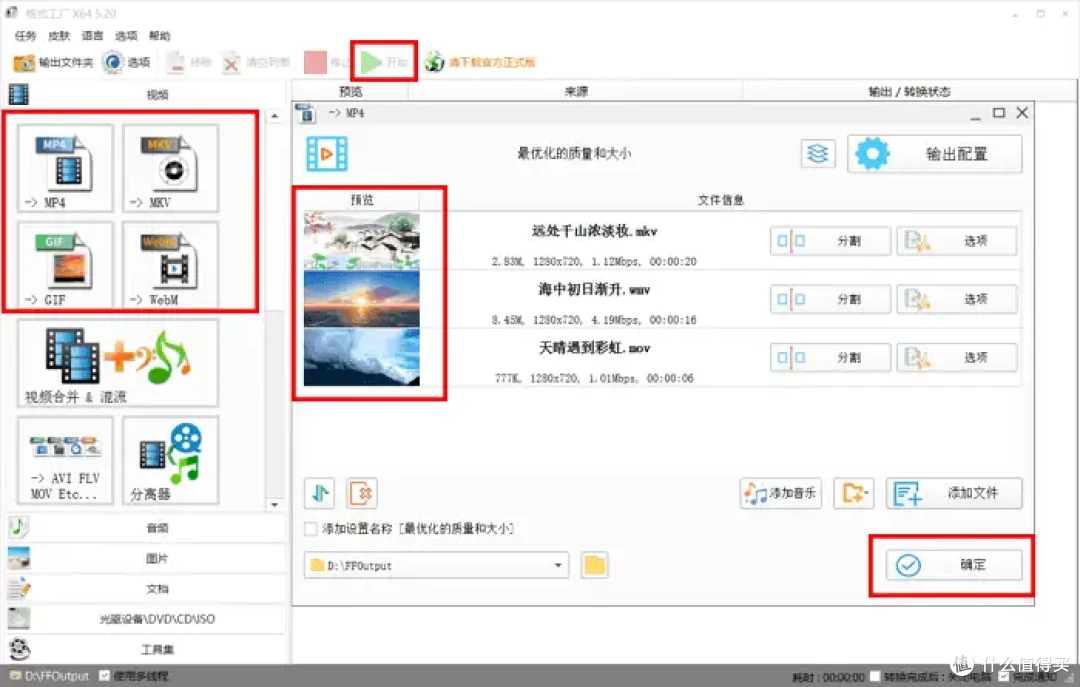Open the 选项 menu in menu bar

point(126,36)
